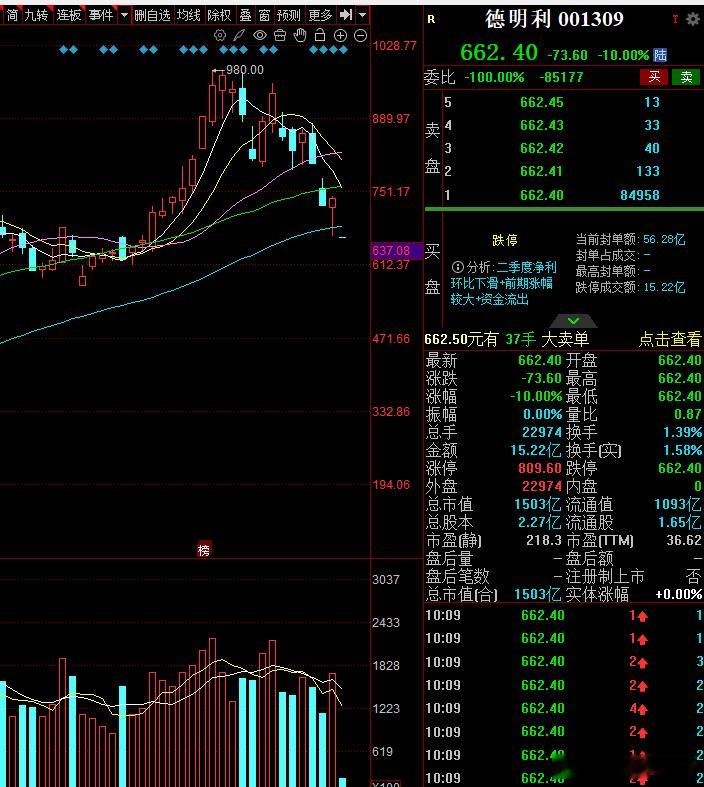Open 预测 forecast feature
The image size is (704, 787).
[289, 16]
